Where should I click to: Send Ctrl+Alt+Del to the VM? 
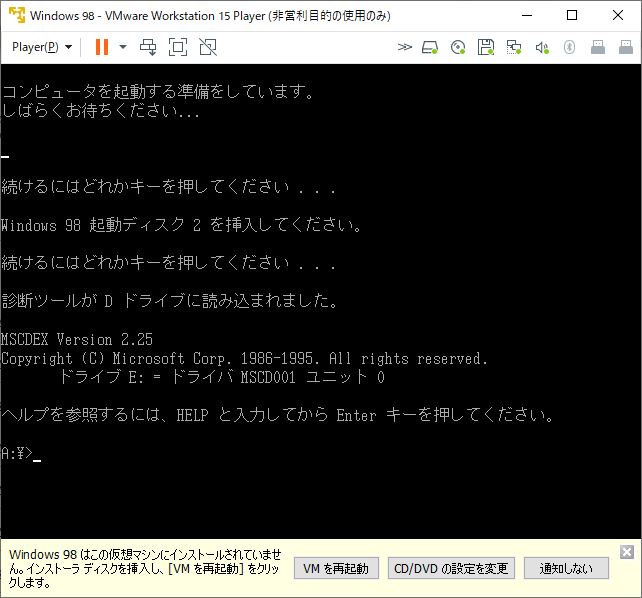pyautogui.click(x=148, y=47)
